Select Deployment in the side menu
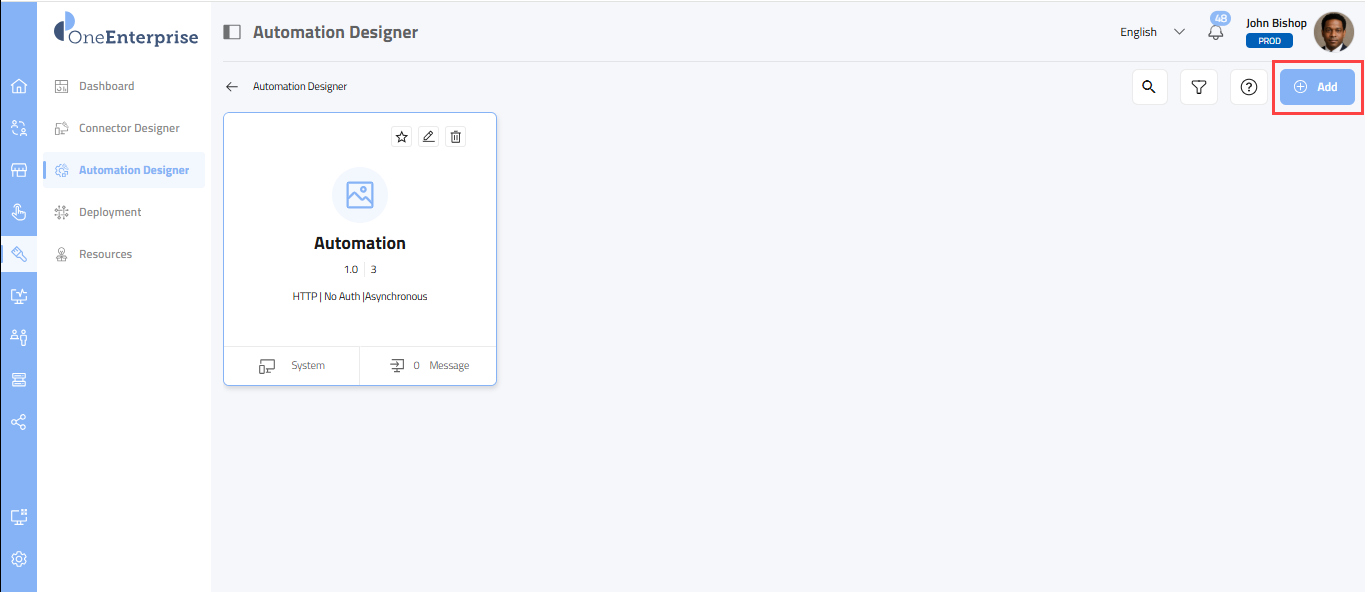 (x=110, y=212)
